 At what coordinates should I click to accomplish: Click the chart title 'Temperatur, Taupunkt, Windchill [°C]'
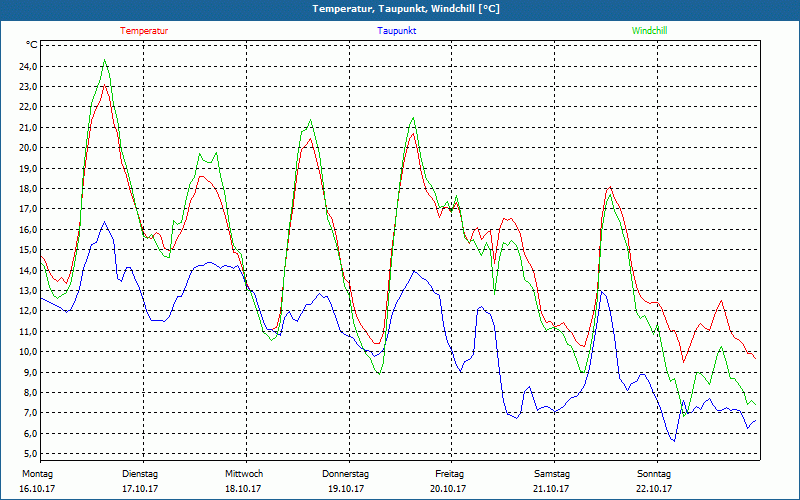406,9
